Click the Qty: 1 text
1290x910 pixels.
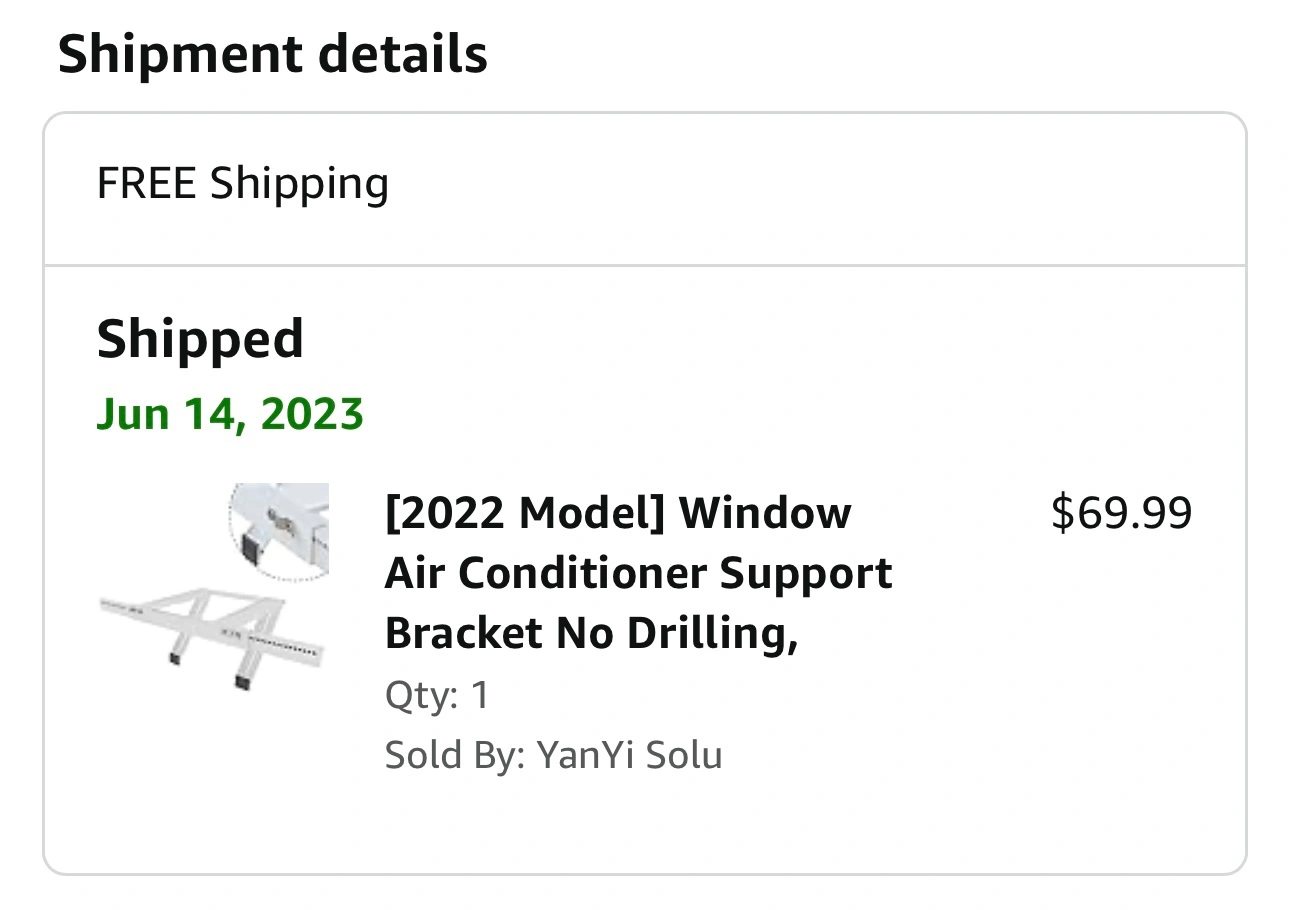pyautogui.click(x=437, y=695)
